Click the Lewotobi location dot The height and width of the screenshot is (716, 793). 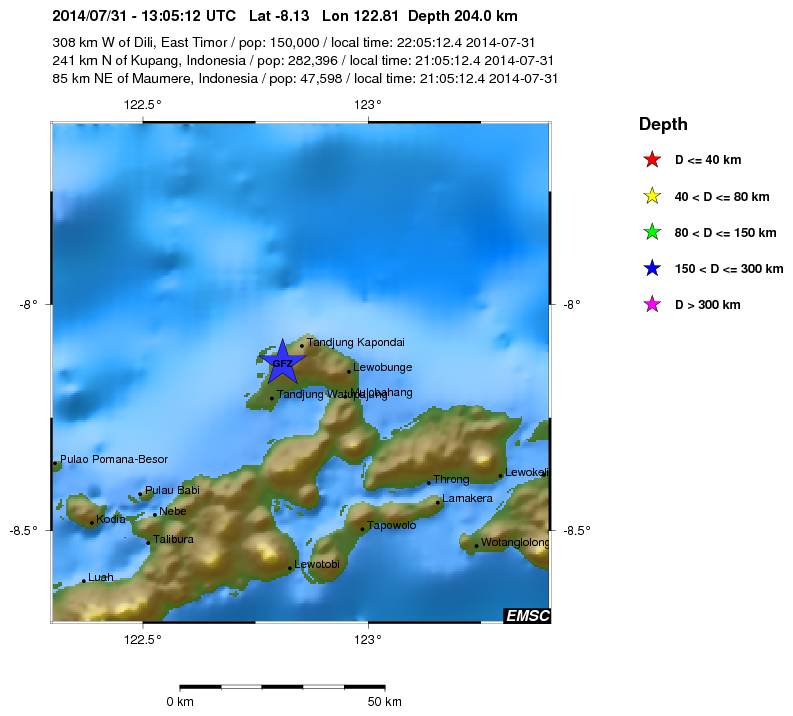point(290,568)
